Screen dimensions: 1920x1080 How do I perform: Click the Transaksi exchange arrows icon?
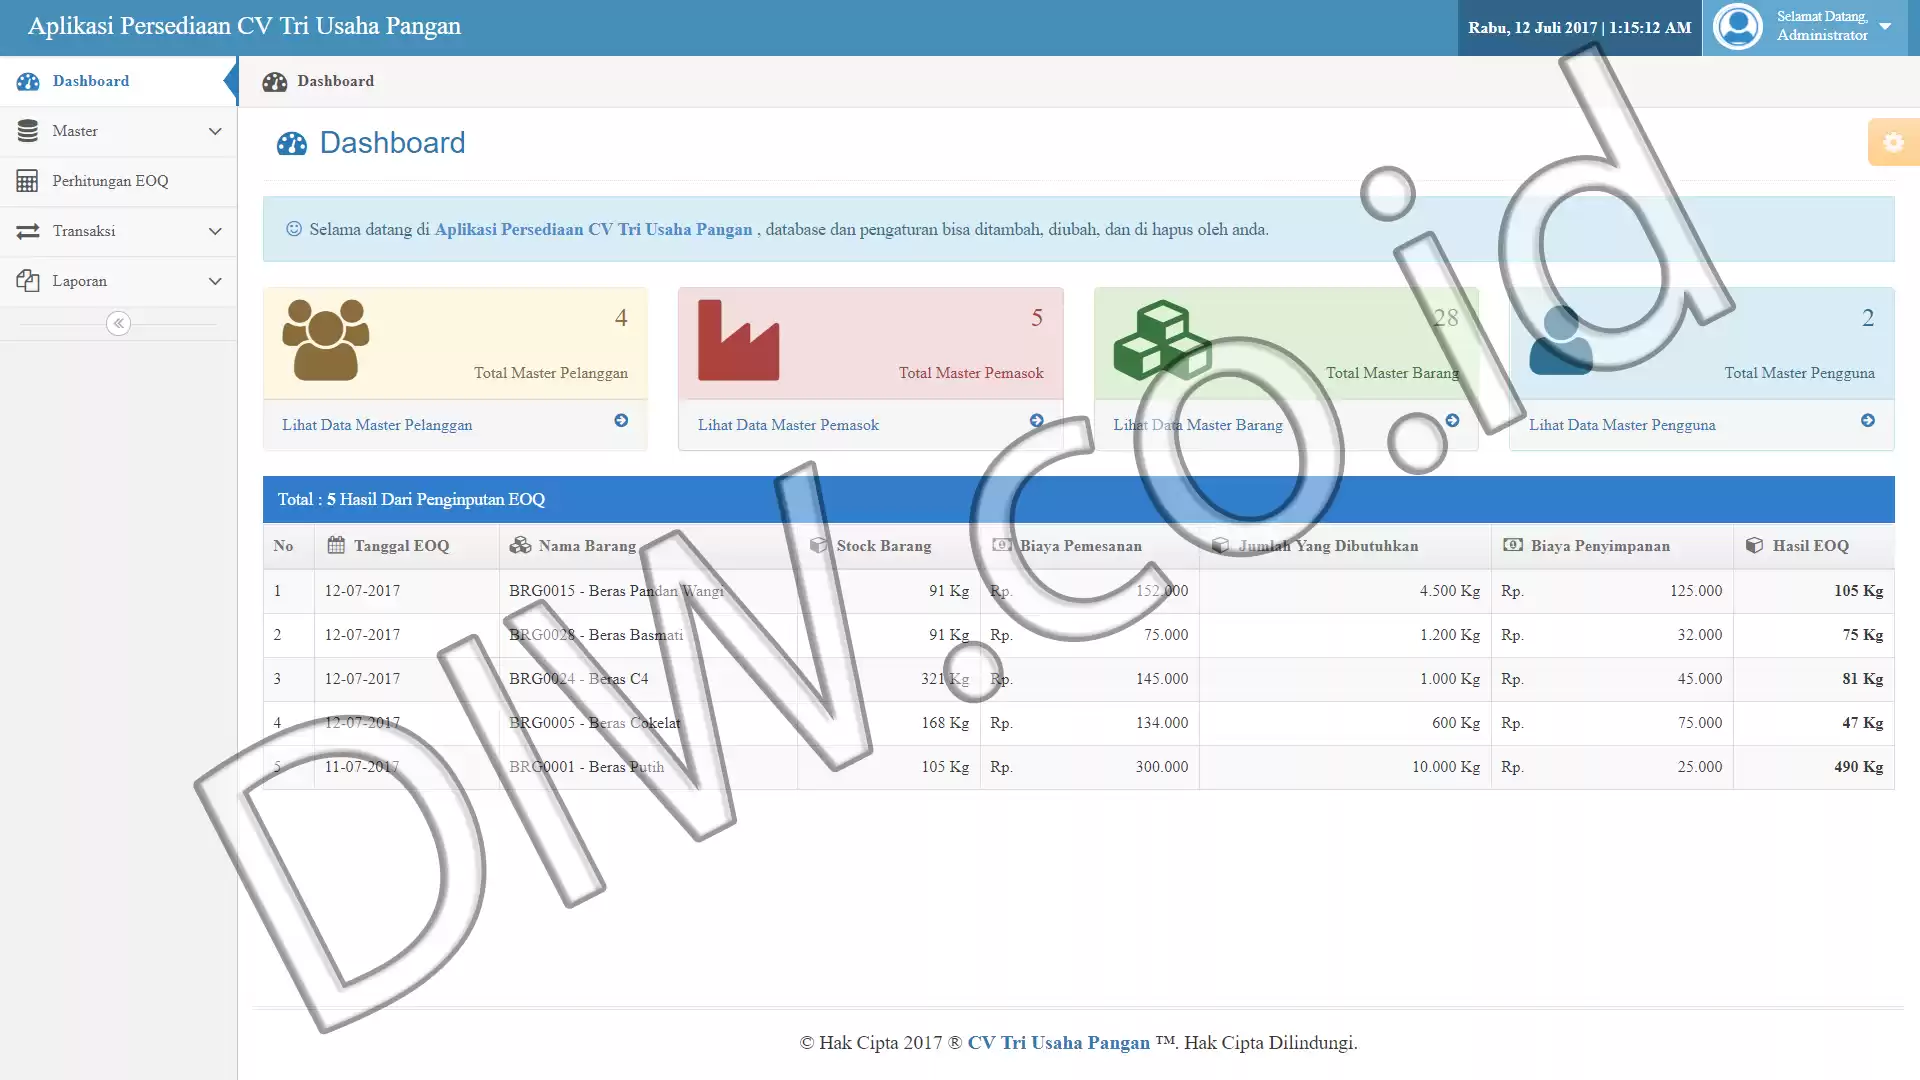28,231
